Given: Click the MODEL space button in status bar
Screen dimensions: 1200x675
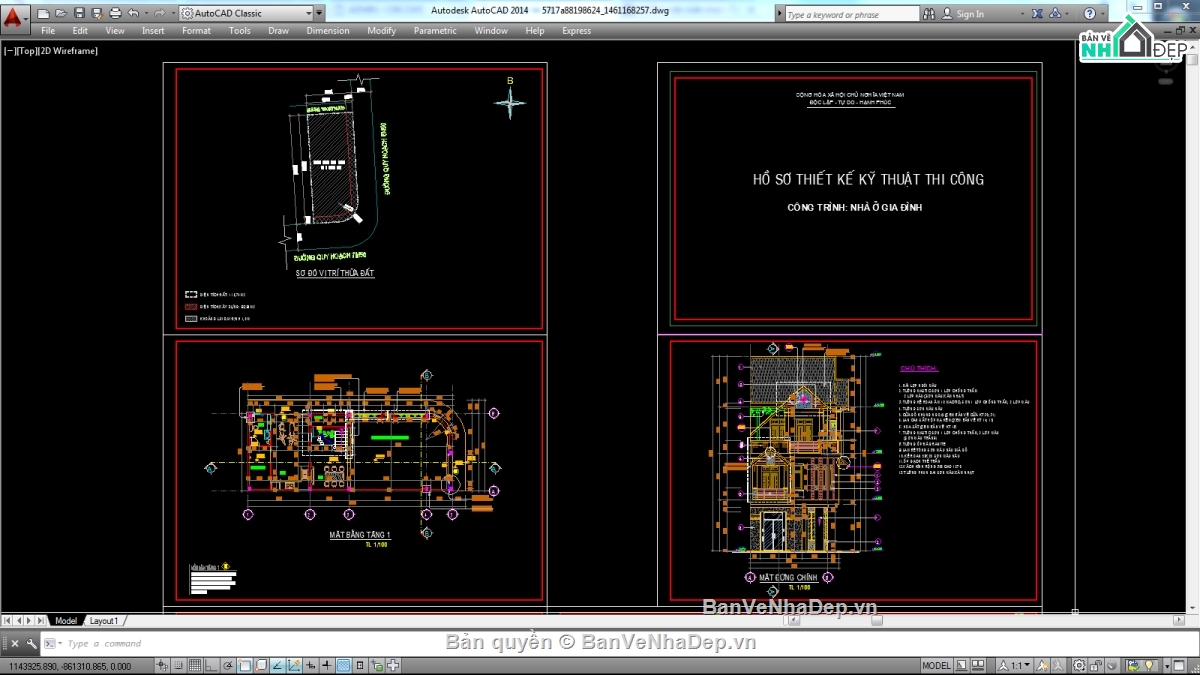Looking at the screenshot, I should (x=936, y=666).
